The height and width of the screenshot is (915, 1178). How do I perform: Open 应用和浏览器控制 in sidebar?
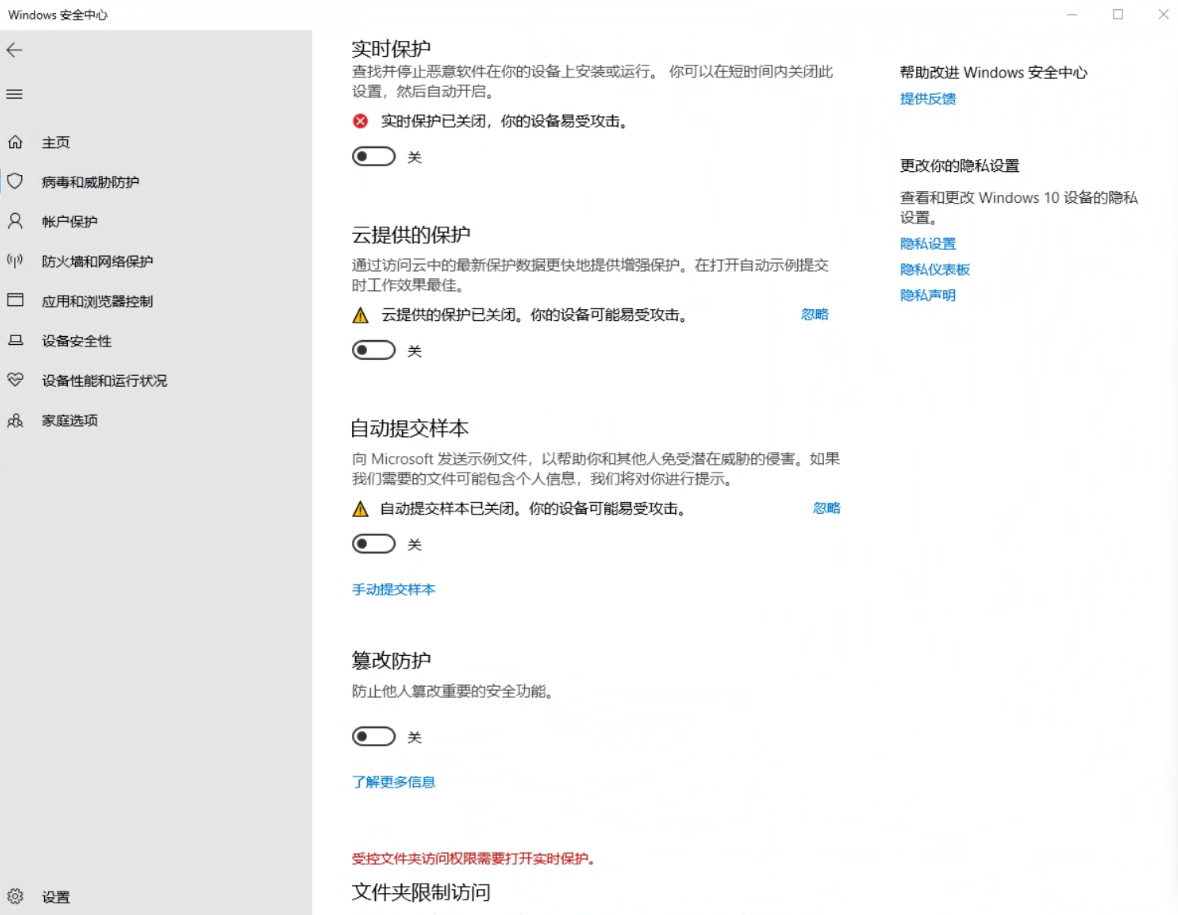pyautogui.click(x=97, y=301)
